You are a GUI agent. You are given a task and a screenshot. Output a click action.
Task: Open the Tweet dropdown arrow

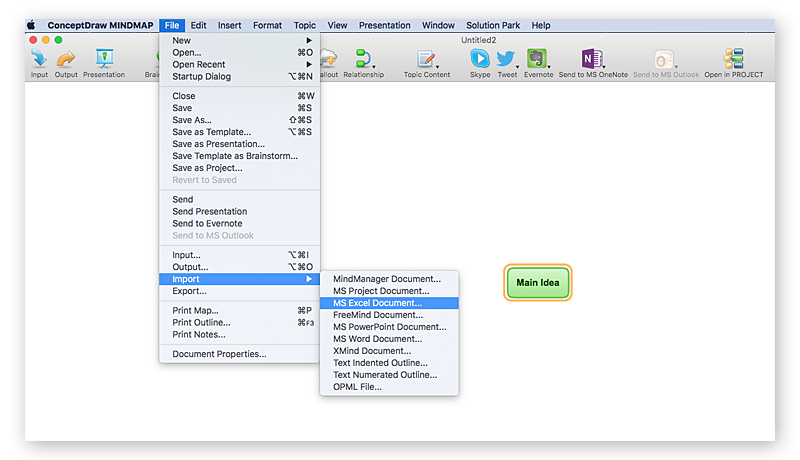pyautogui.click(x=517, y=67)
